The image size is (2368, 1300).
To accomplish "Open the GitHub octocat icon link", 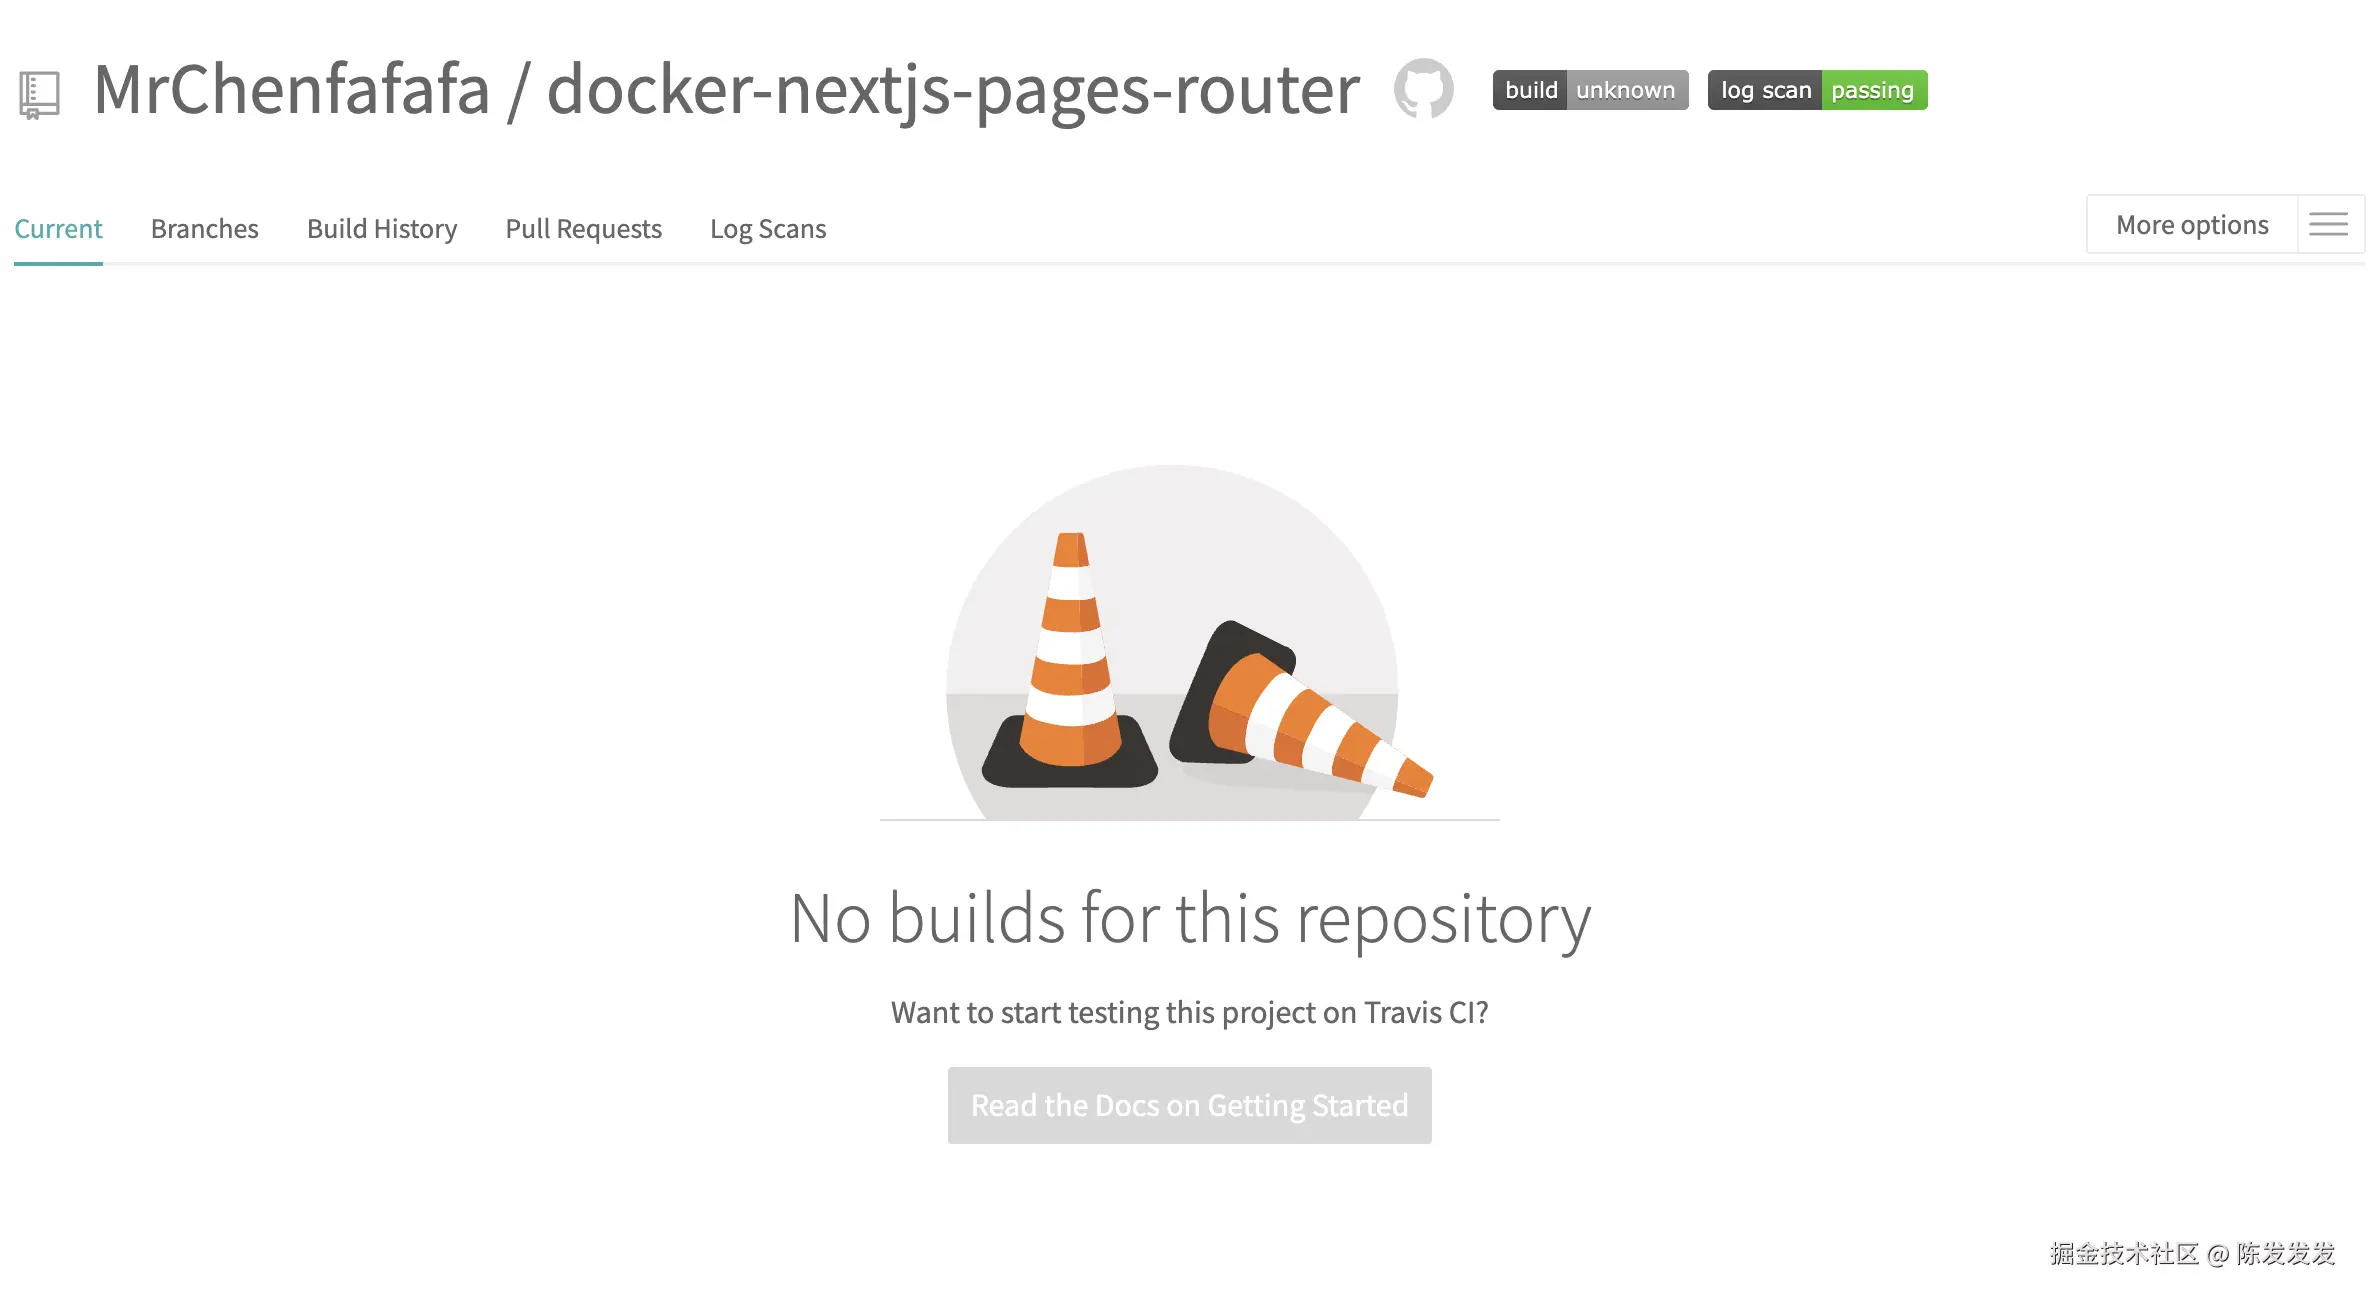I will point(1423,89).
